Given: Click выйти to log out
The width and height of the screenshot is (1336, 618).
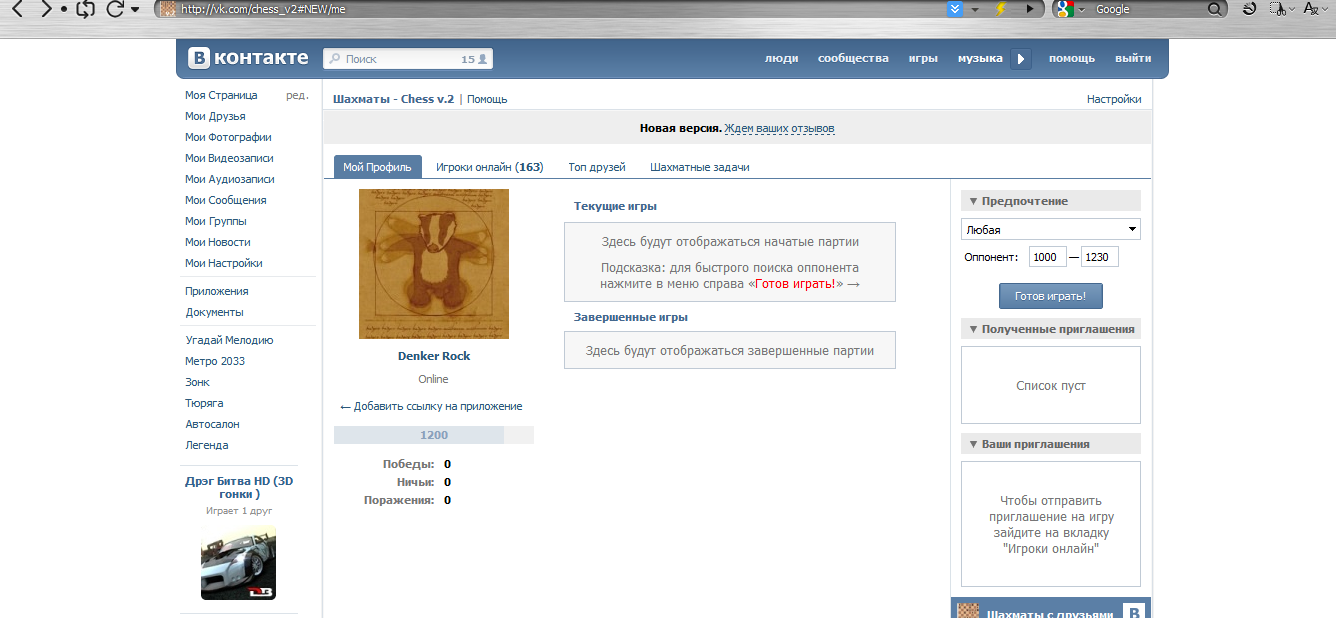Looking at the screenshot, I should [x=1133, y=58].
